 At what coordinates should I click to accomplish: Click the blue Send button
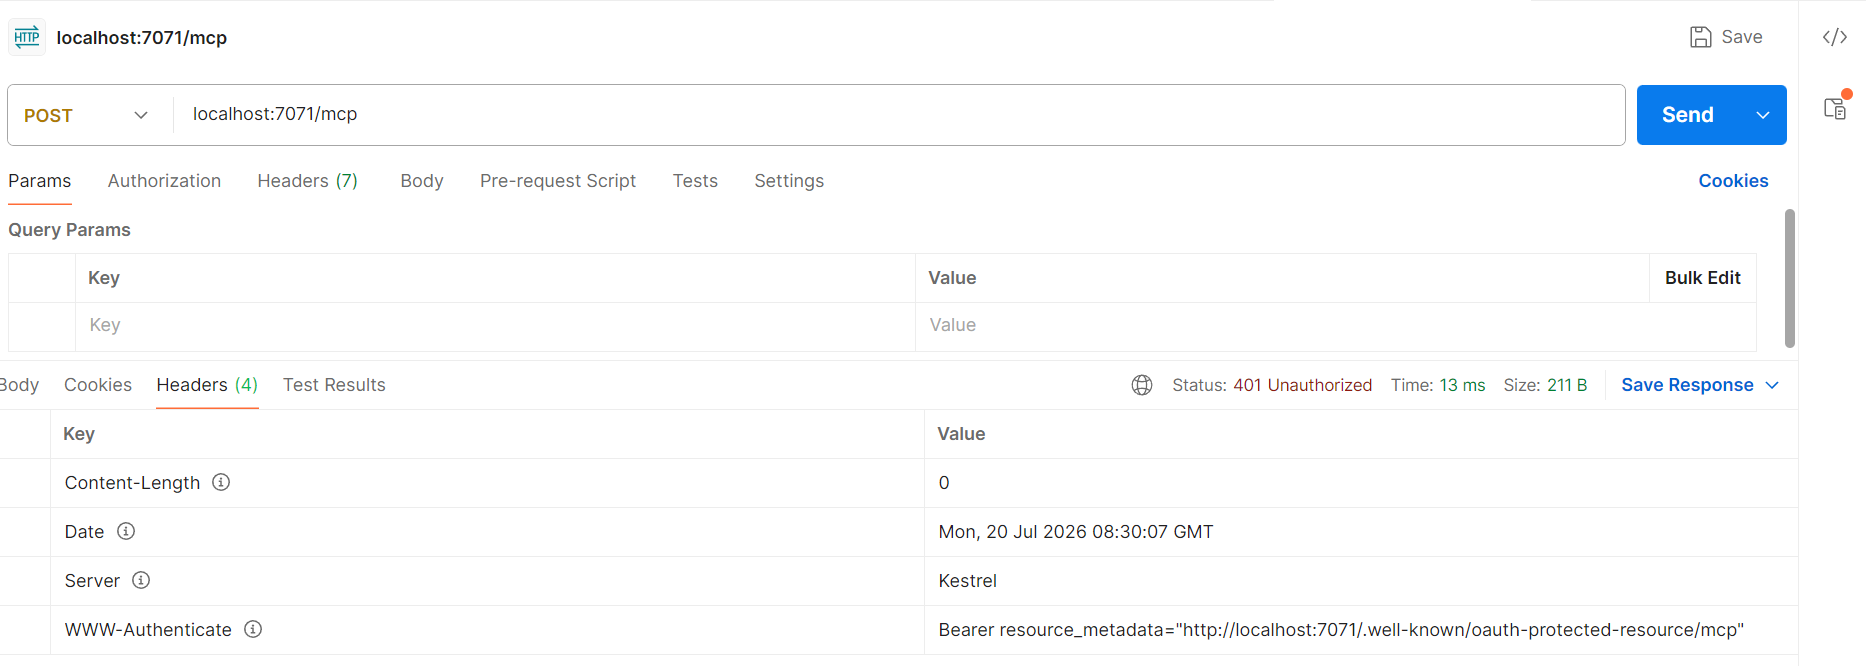point(1688,115)
